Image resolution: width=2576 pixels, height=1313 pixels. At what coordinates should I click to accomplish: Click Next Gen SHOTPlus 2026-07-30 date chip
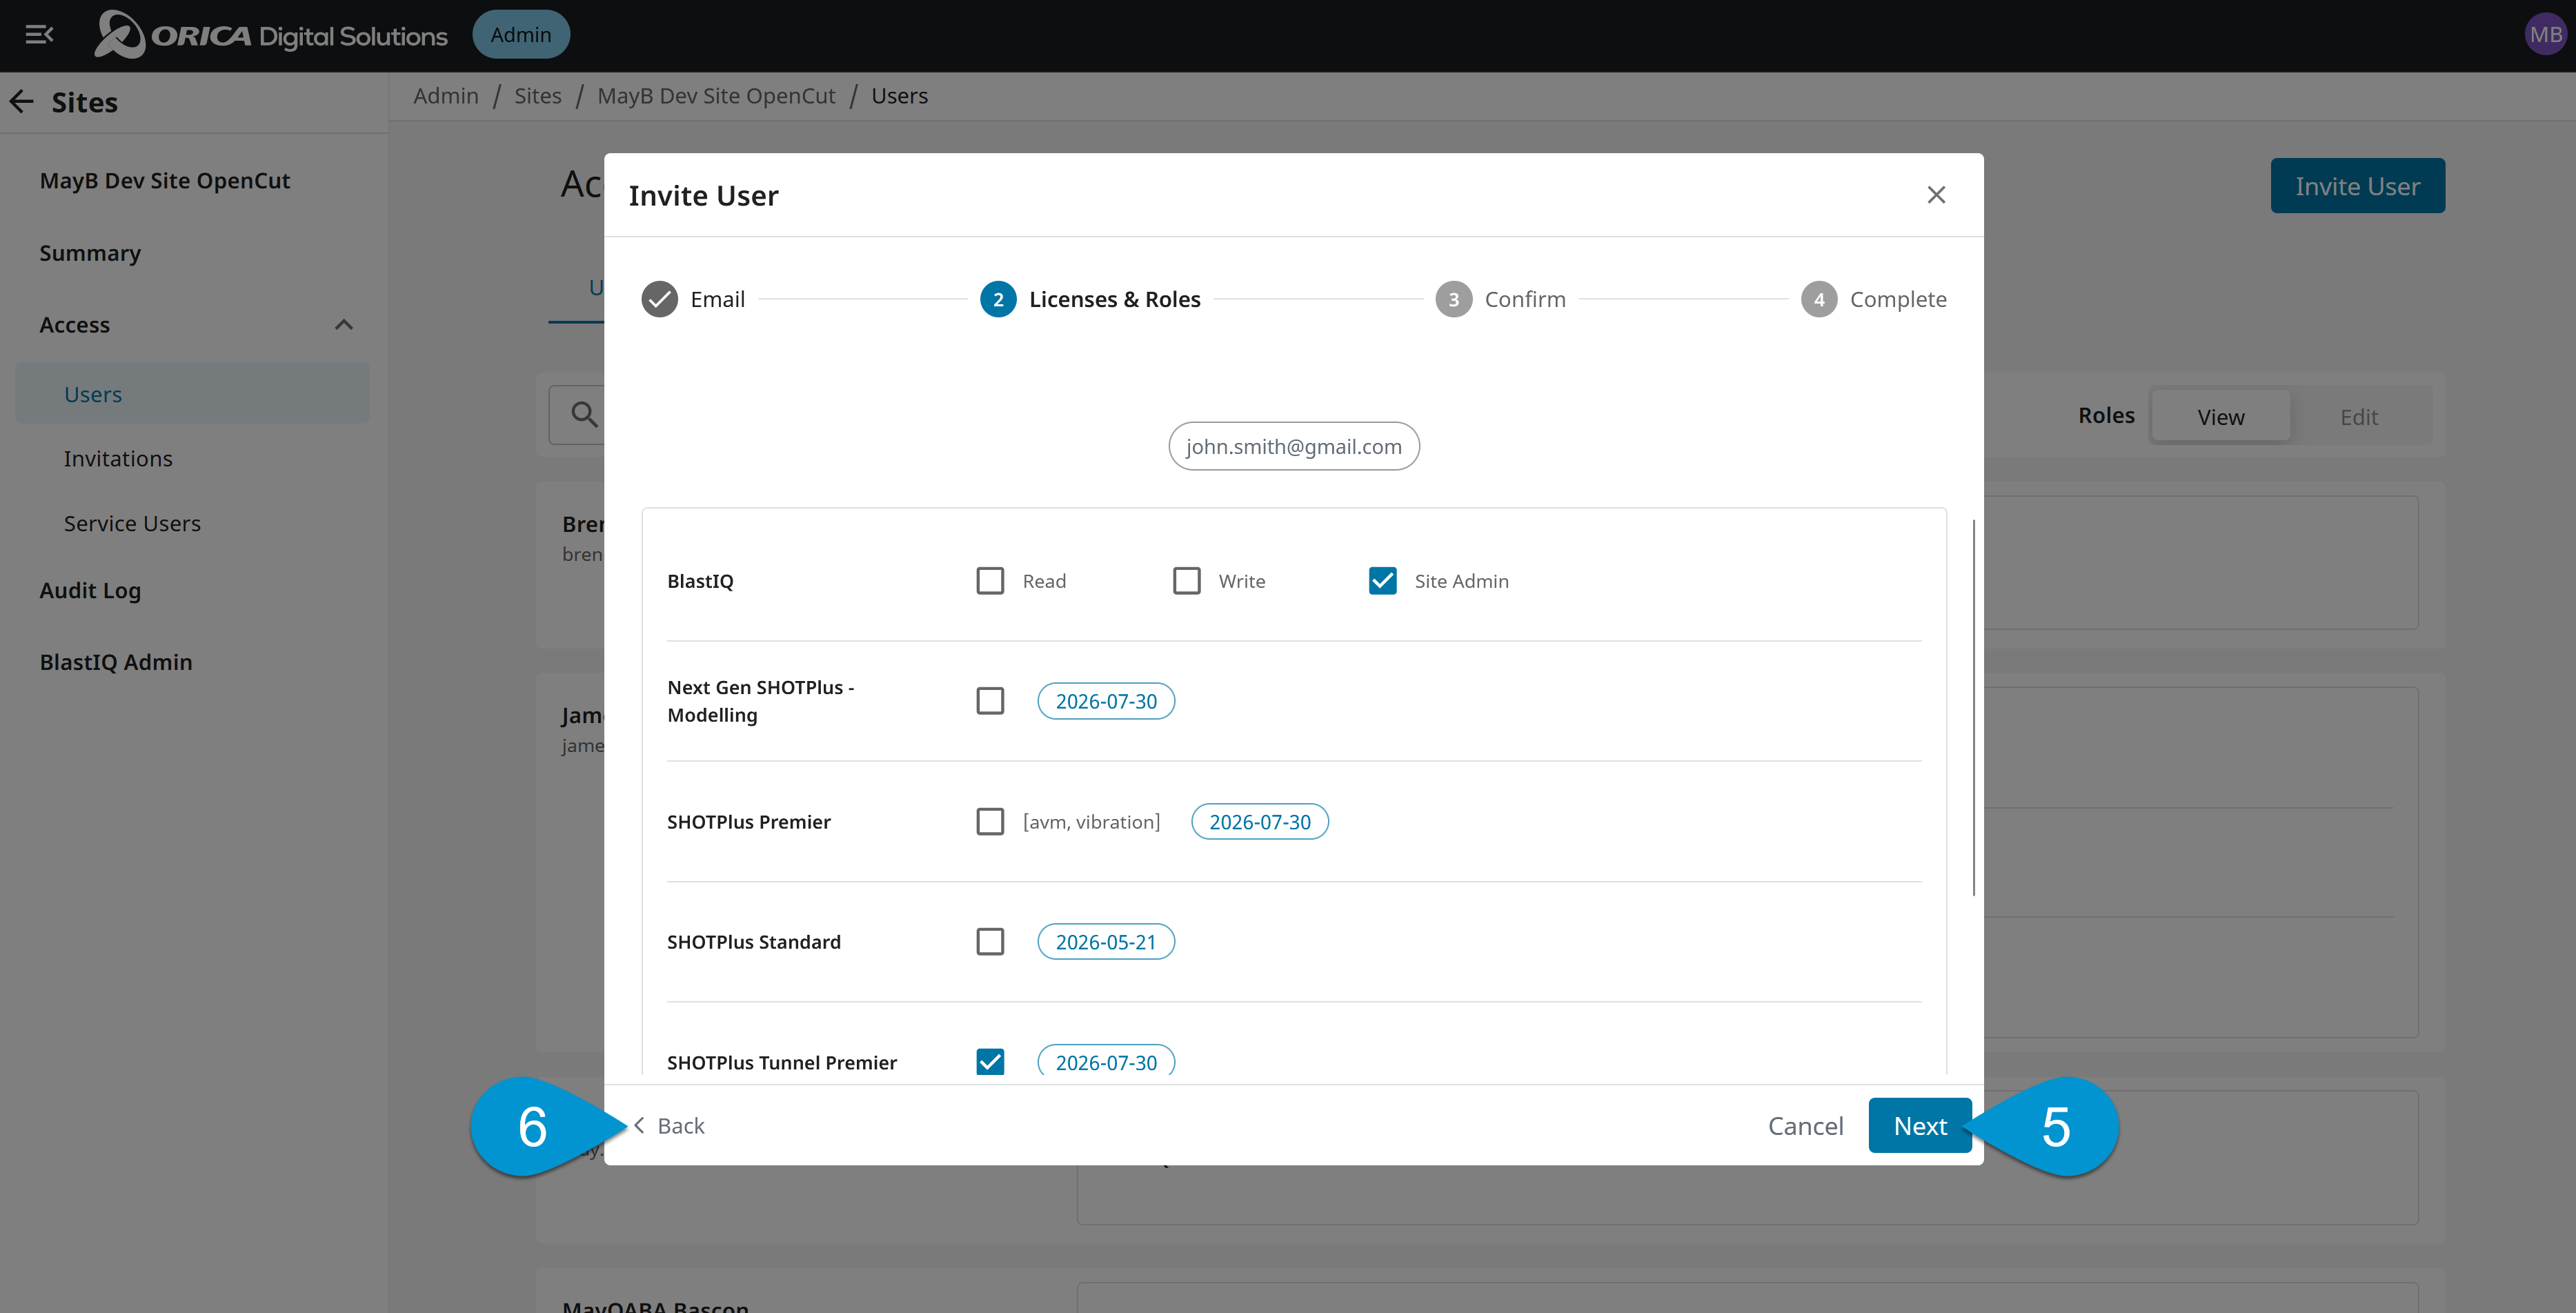[x=1106, y=701]
